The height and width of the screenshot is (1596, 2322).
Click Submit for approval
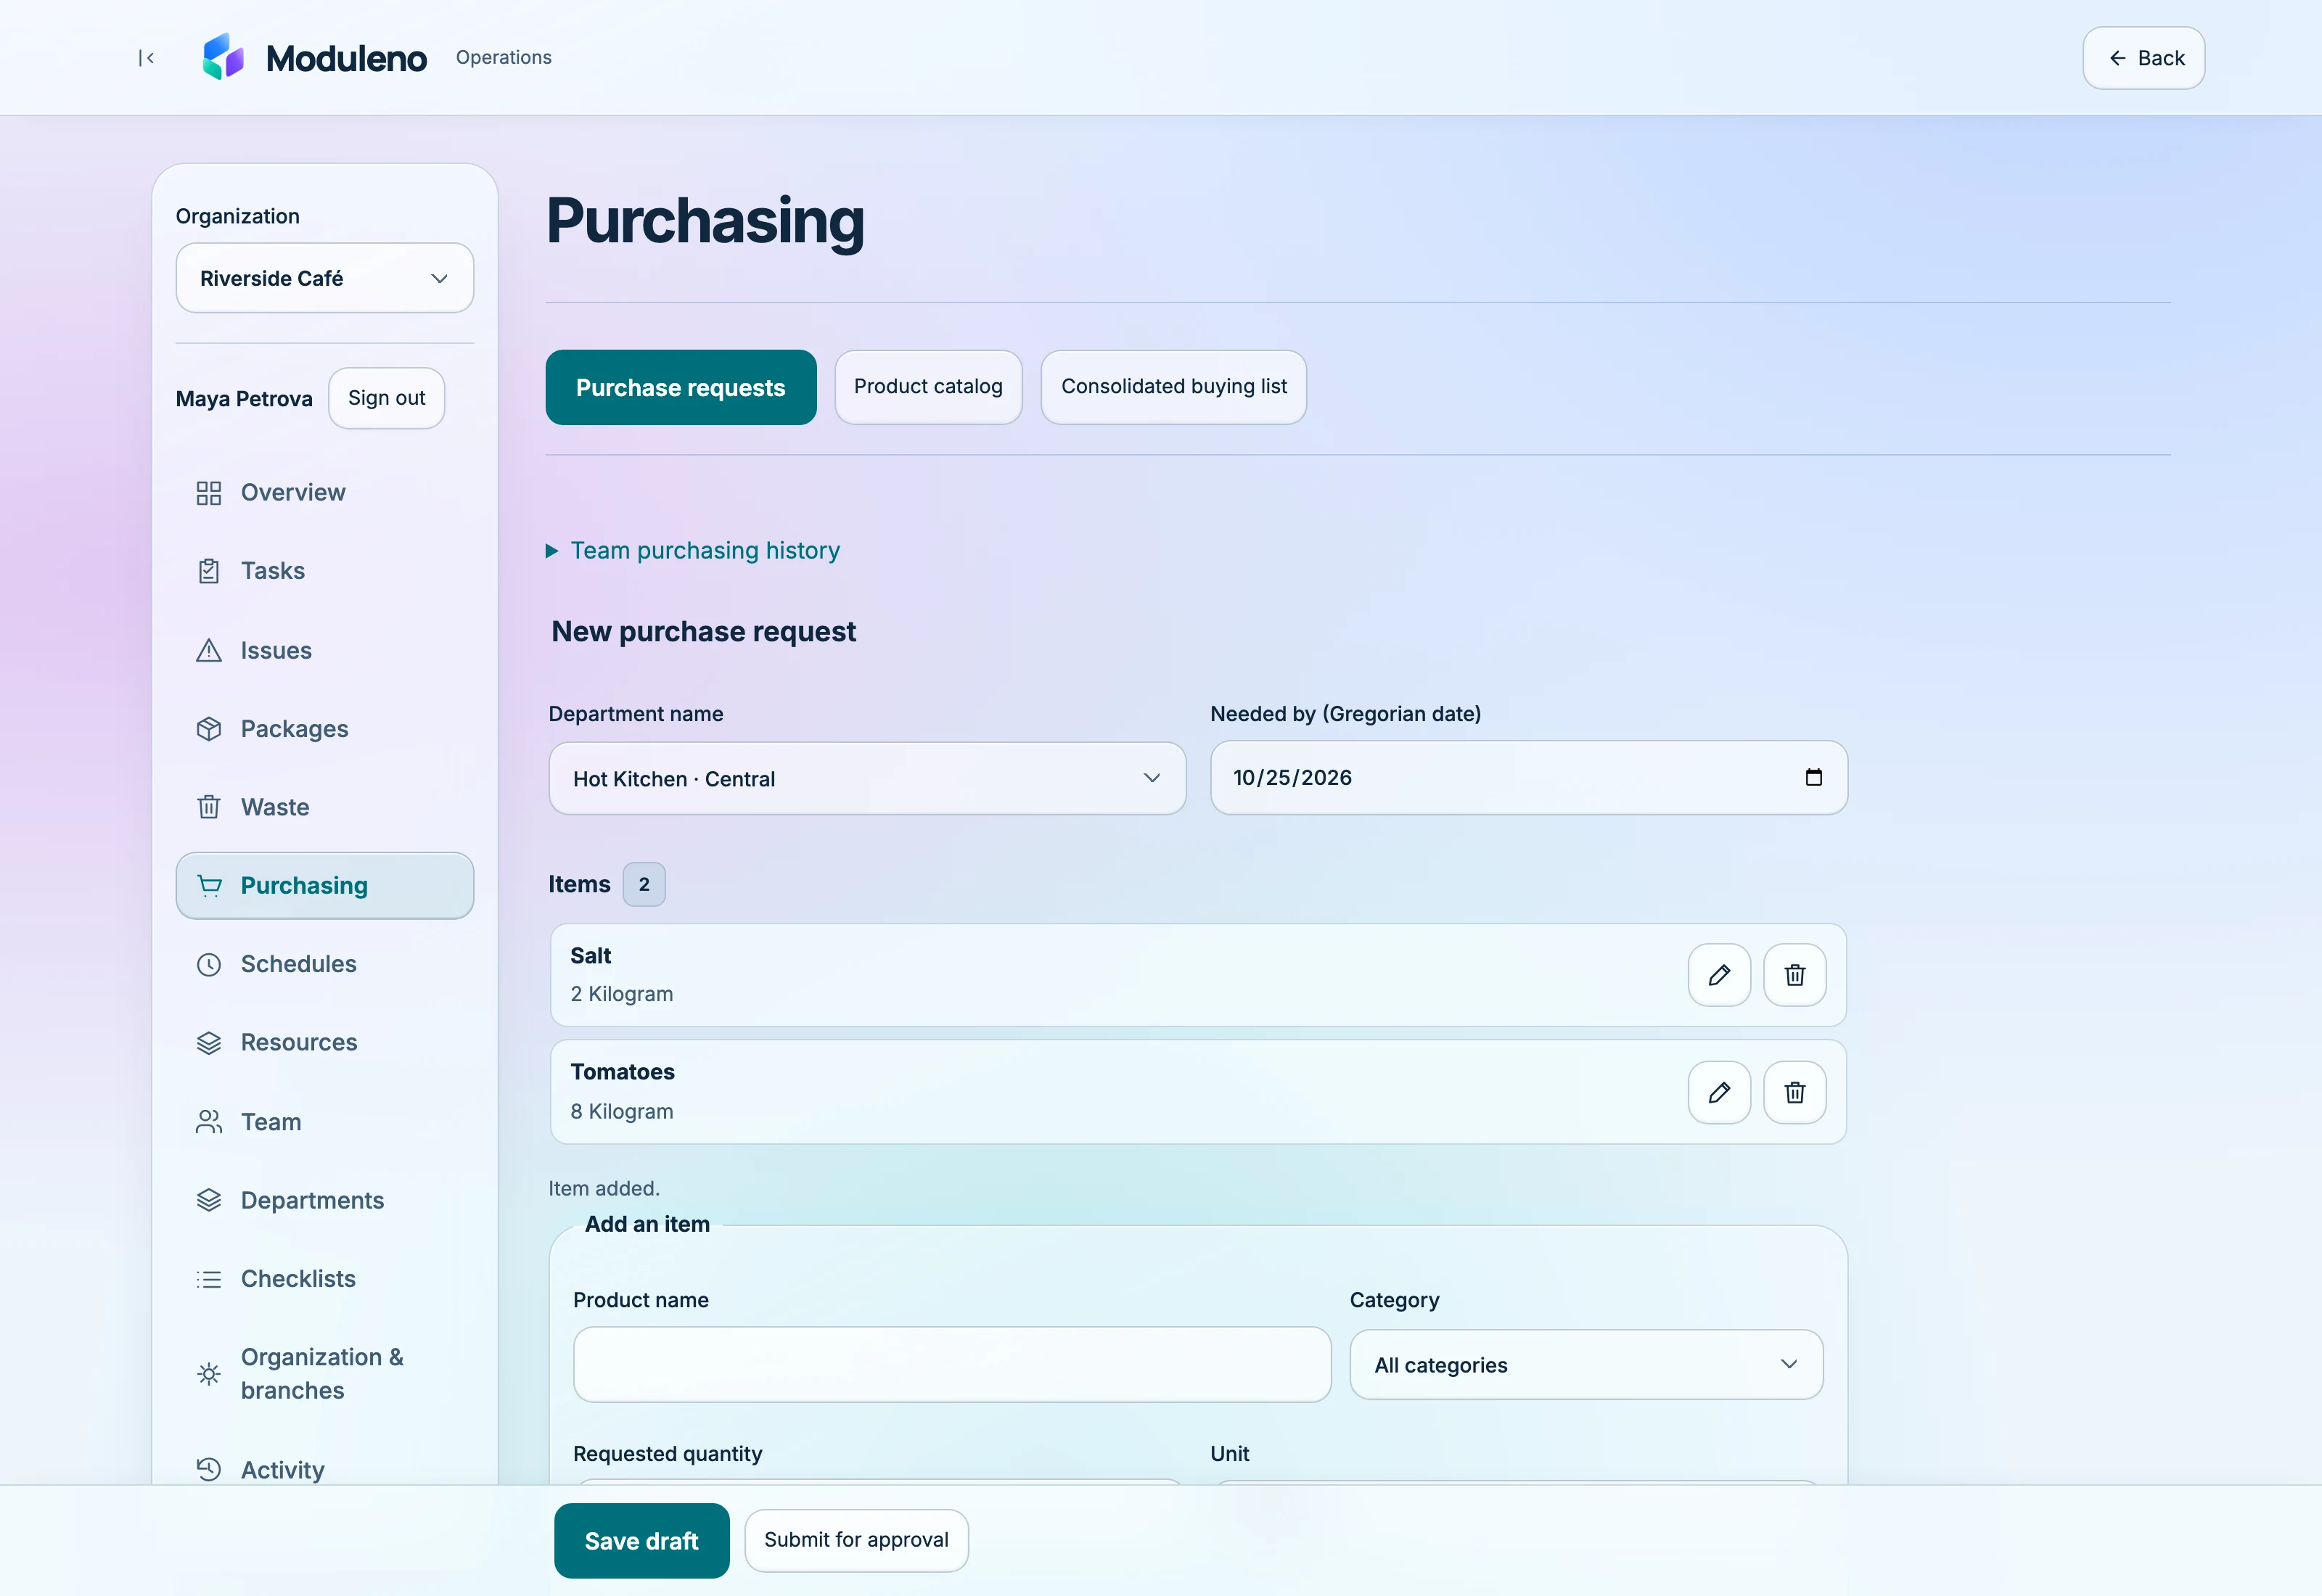tap(856, 1540)
